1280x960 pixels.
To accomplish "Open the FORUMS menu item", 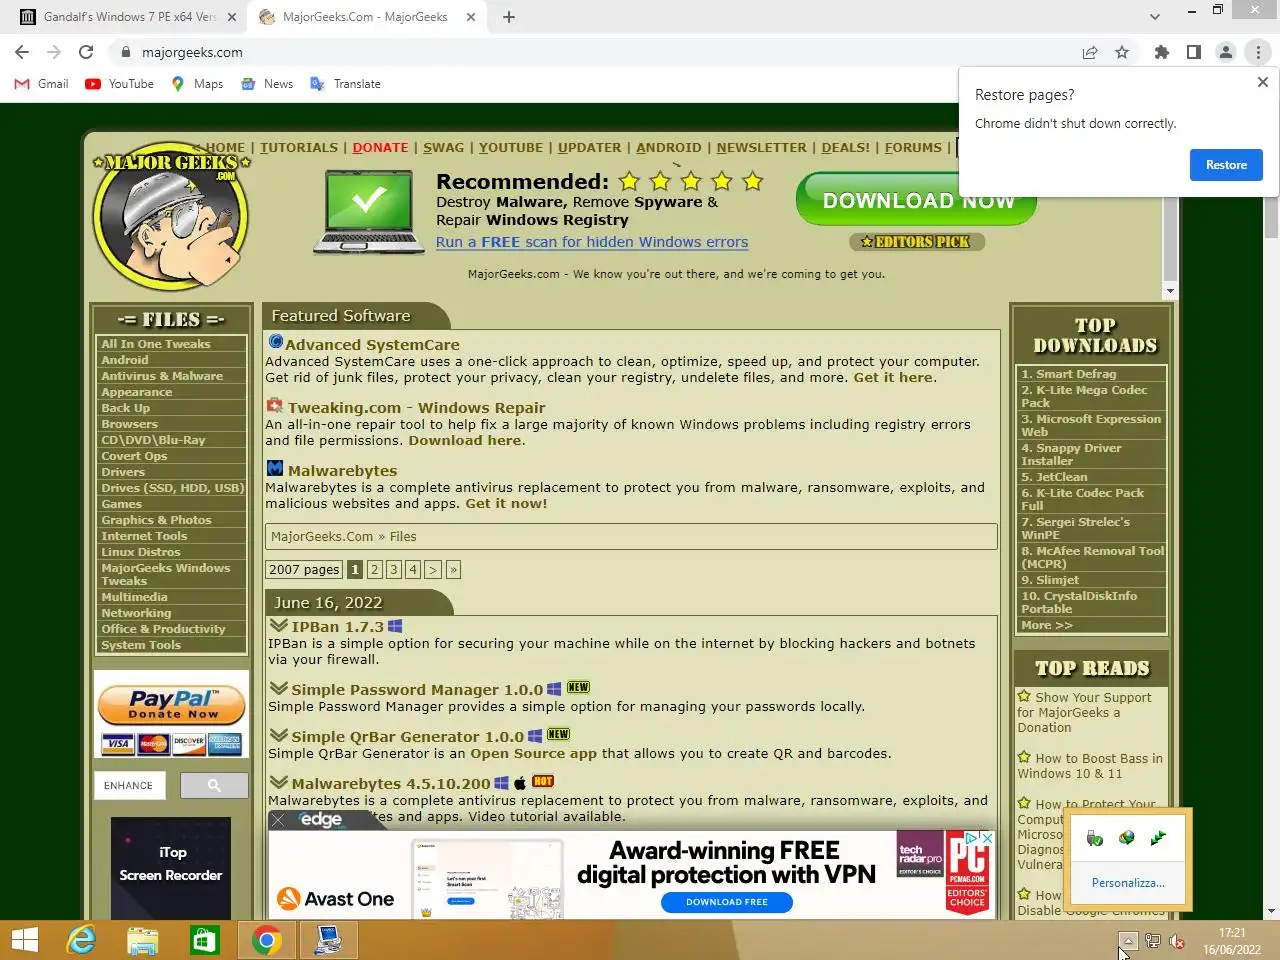I will click(x=913, y=147).
